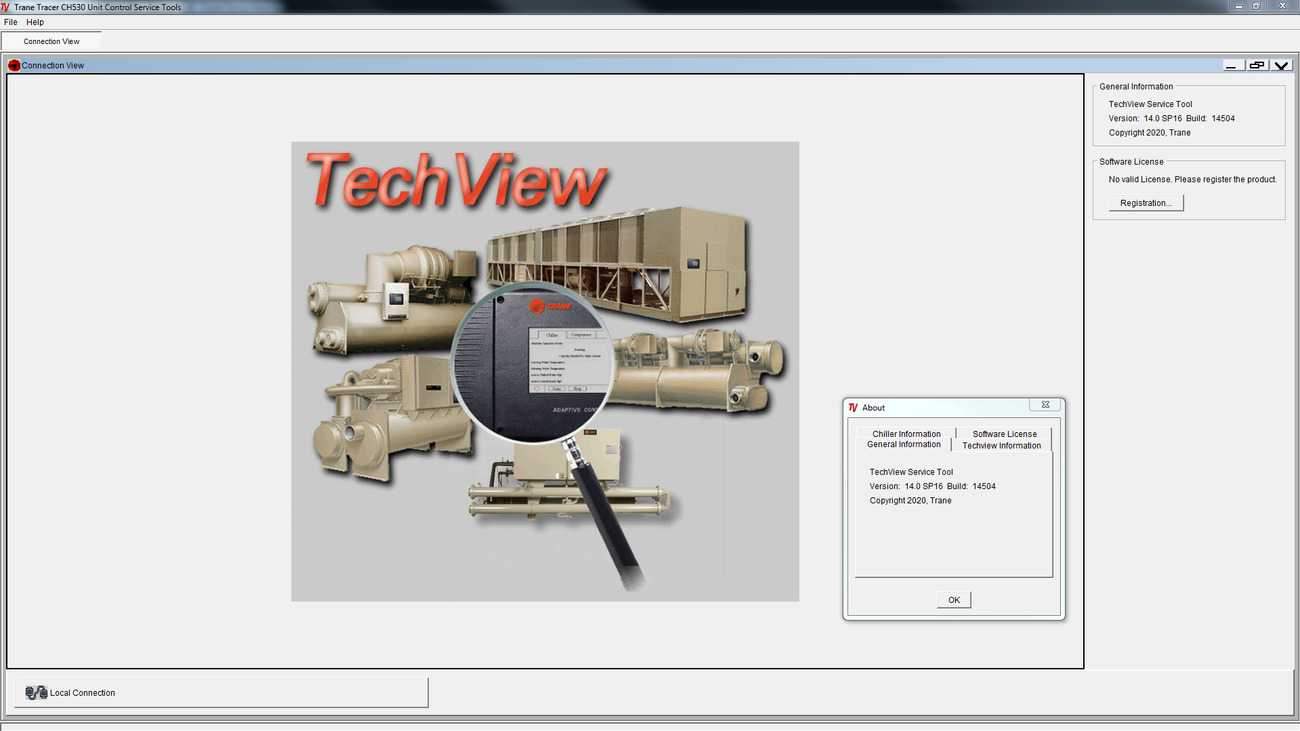Screen dimensions: 1300x731
Task: Switch to Chiller Information tab in About
Action: (x=906, y=434)
